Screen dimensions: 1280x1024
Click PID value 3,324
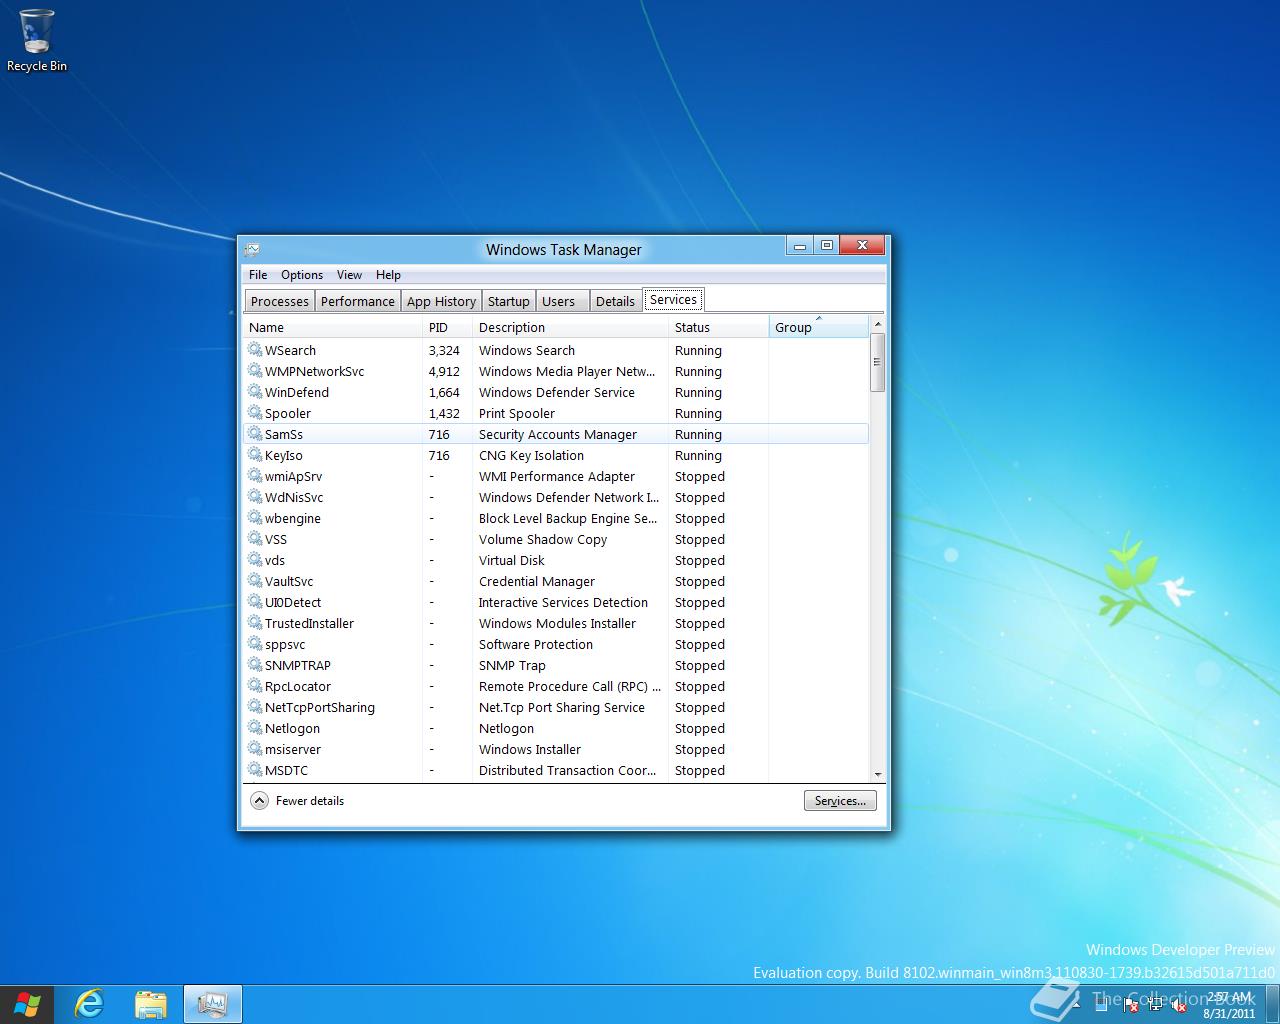point(444,350)
